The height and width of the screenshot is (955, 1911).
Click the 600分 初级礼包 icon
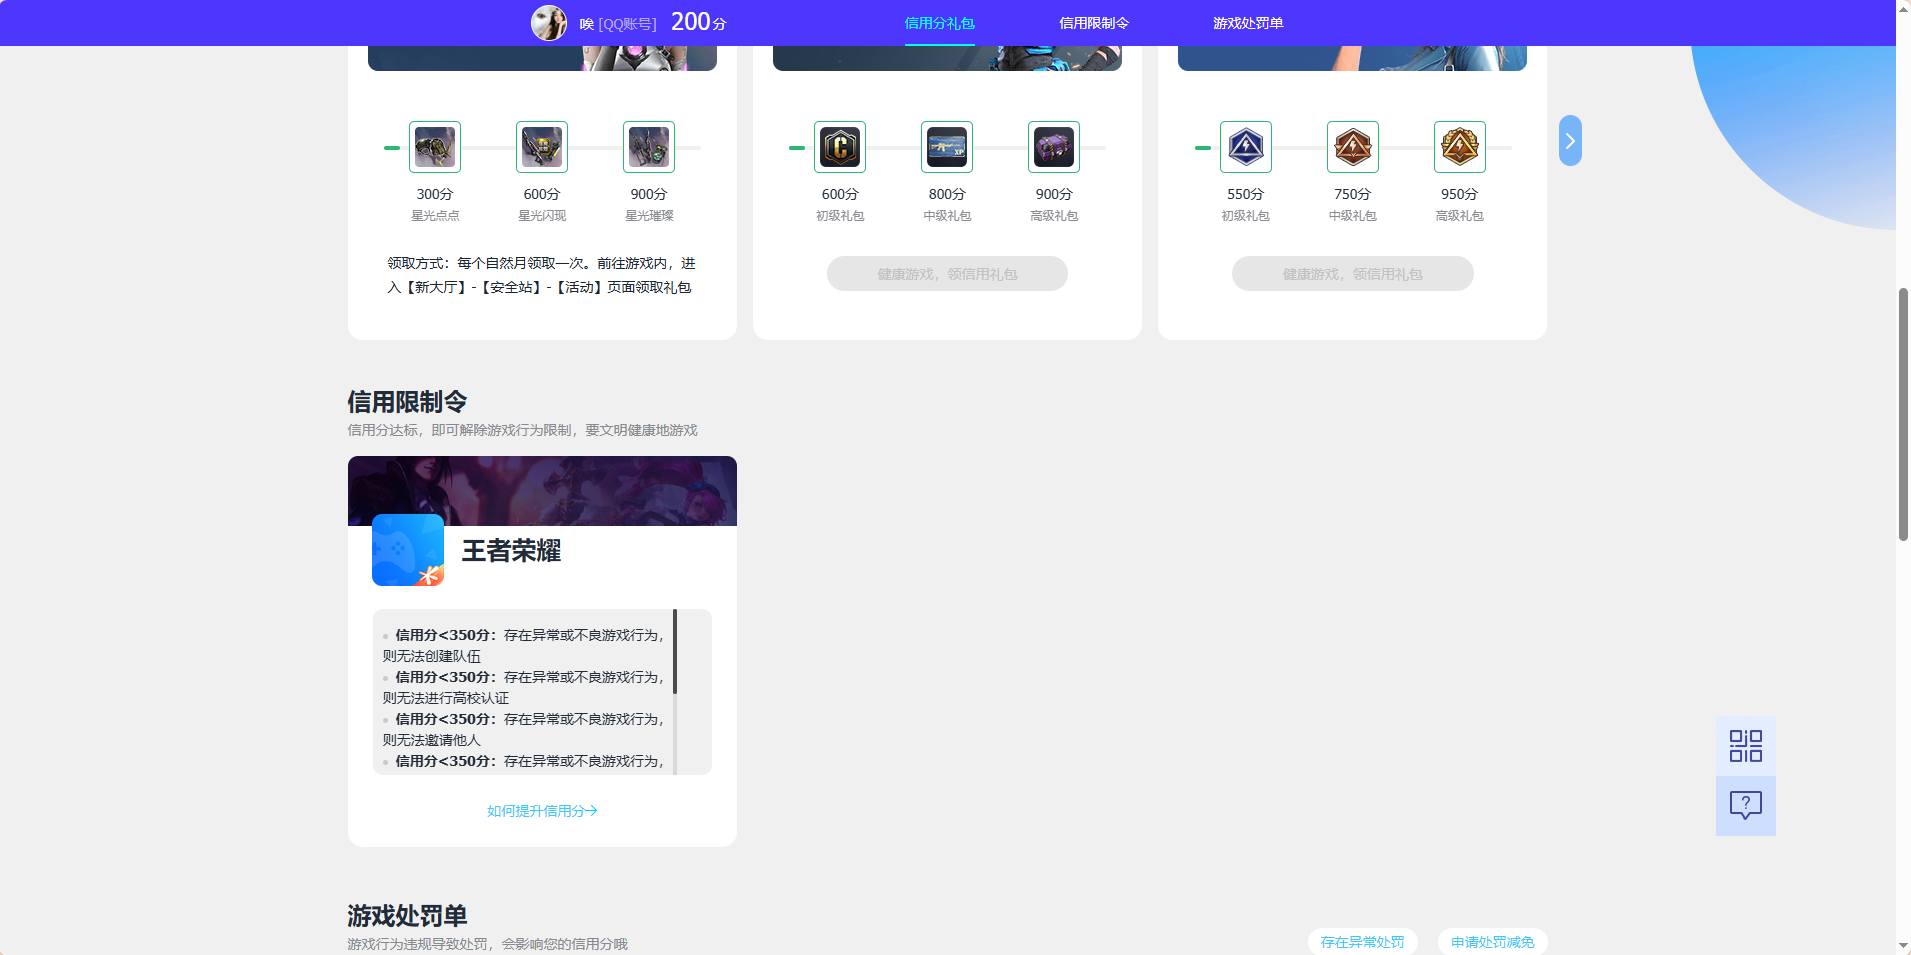(840, 147)
